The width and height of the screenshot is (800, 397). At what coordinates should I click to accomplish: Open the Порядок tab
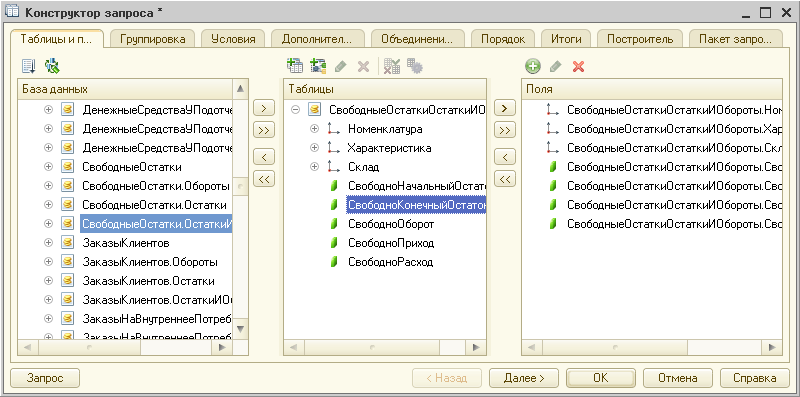[x=503, y=39]
